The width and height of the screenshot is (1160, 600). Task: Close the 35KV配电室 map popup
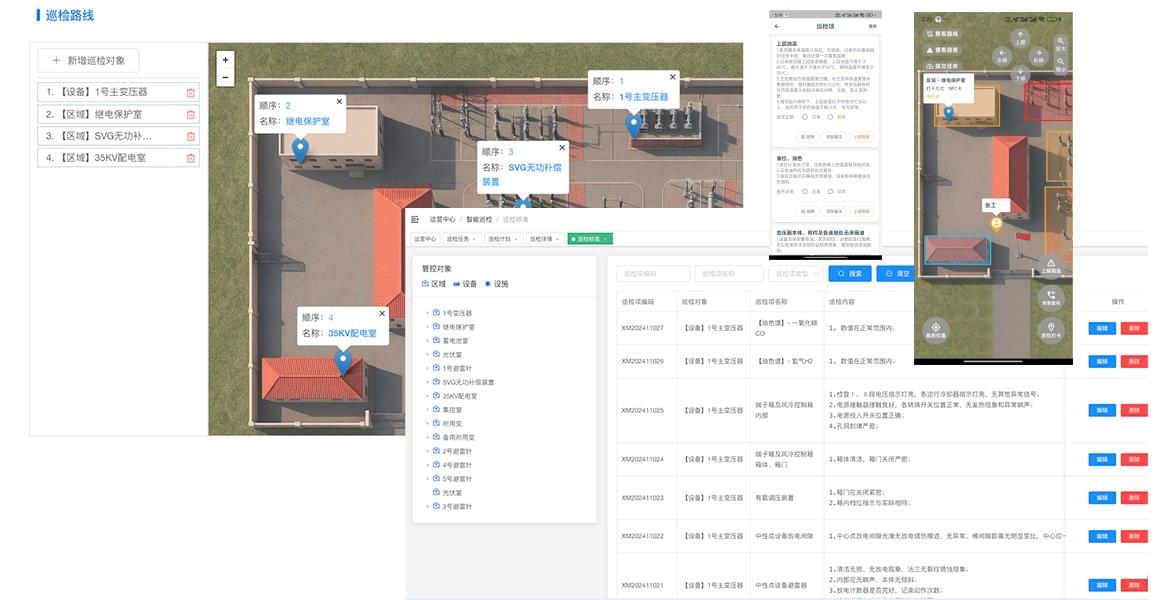tap(382, 314)
